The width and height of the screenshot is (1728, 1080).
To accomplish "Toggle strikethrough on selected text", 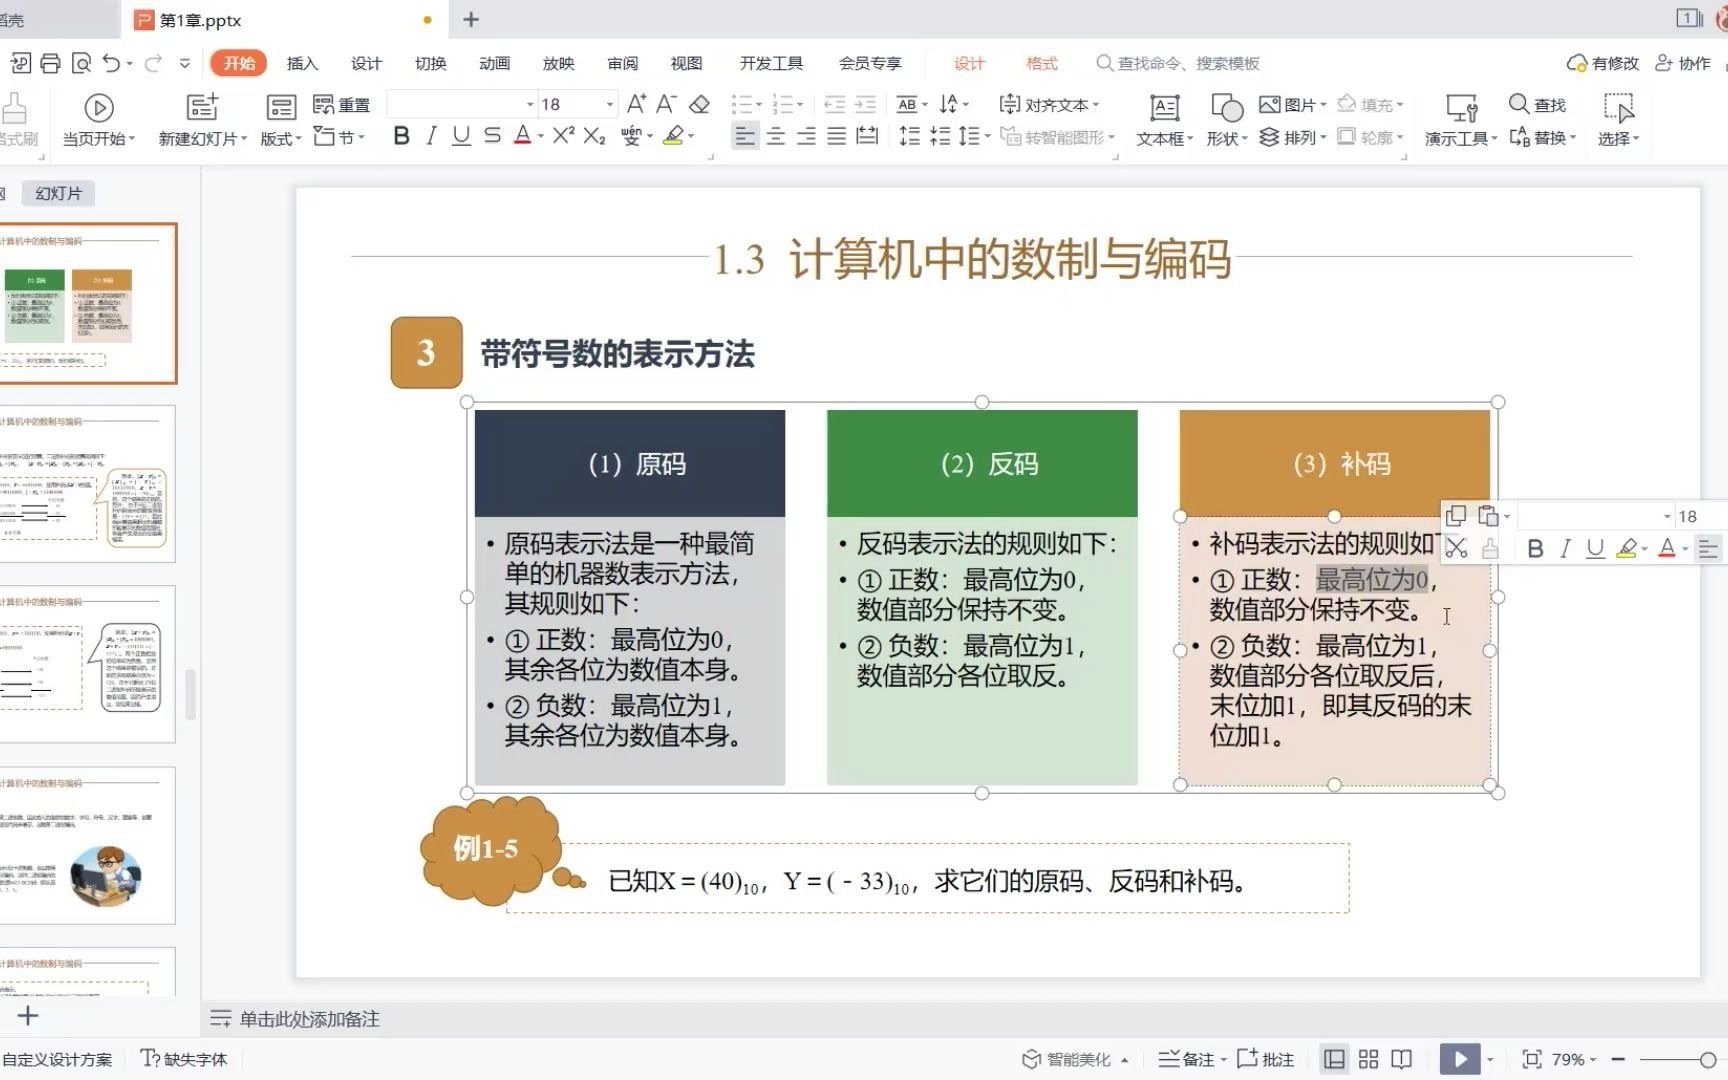I will tap(490, 137).
